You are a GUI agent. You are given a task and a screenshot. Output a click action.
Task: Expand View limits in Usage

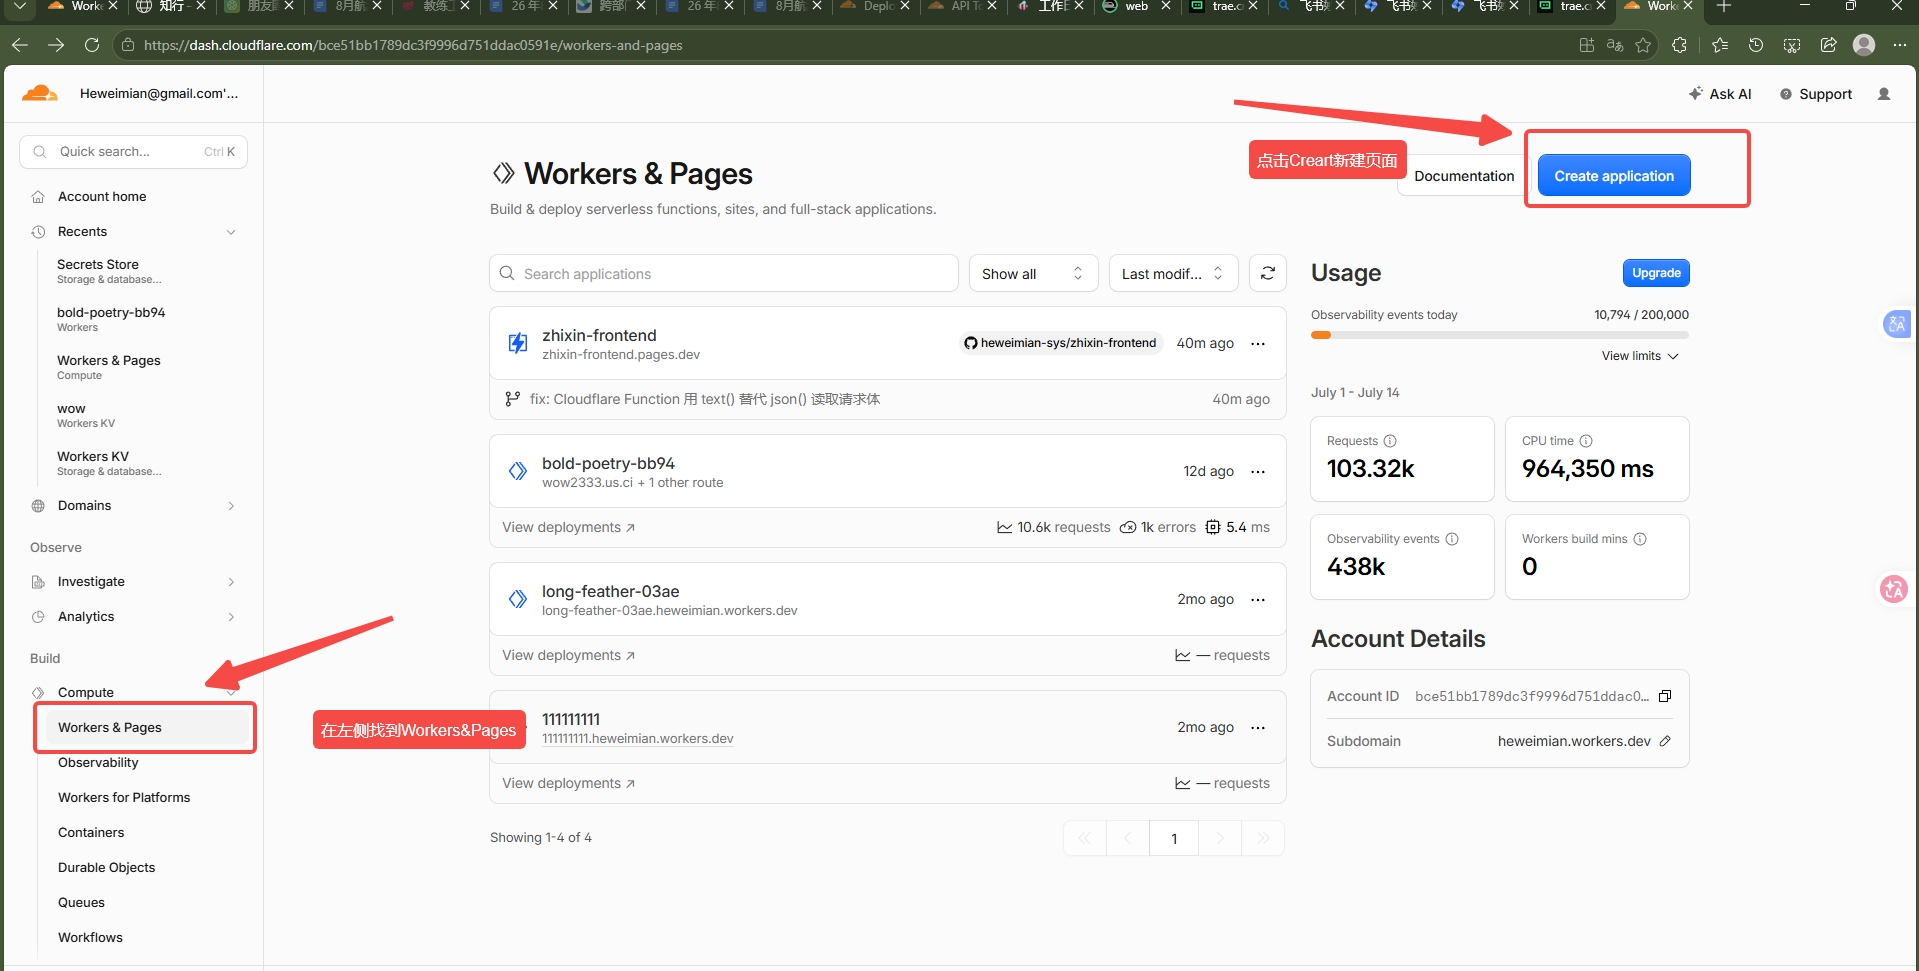point(1640,356)
